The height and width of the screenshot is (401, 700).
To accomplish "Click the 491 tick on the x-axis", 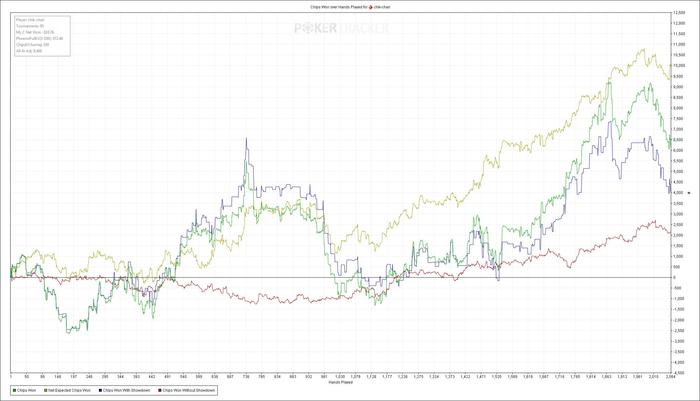I will pos(167,377).
